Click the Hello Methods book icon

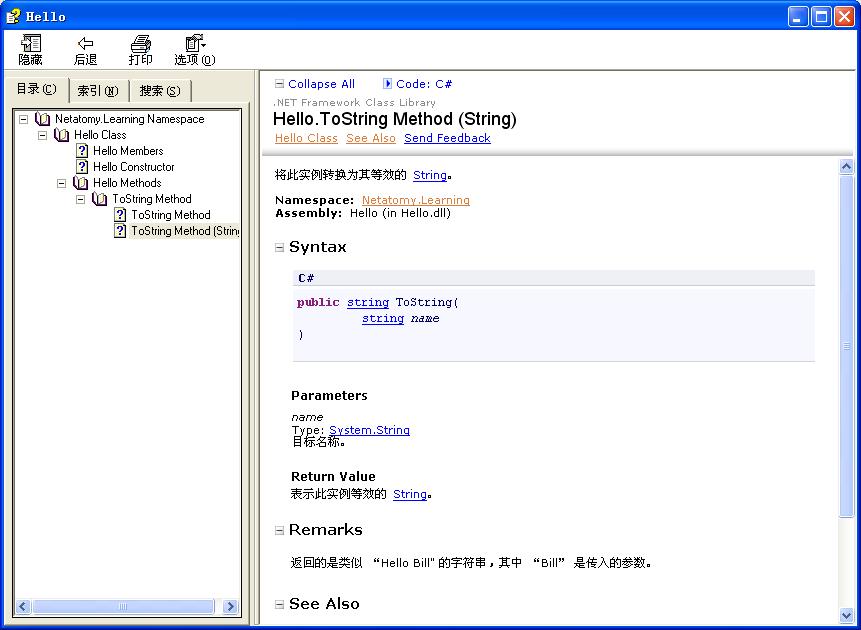[80, 183]
